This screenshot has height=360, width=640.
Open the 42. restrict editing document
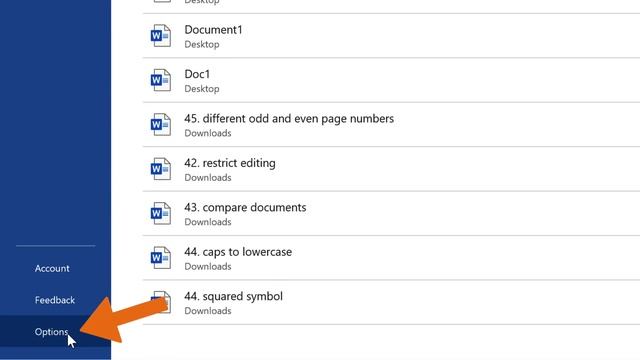[x=230, y=163]
